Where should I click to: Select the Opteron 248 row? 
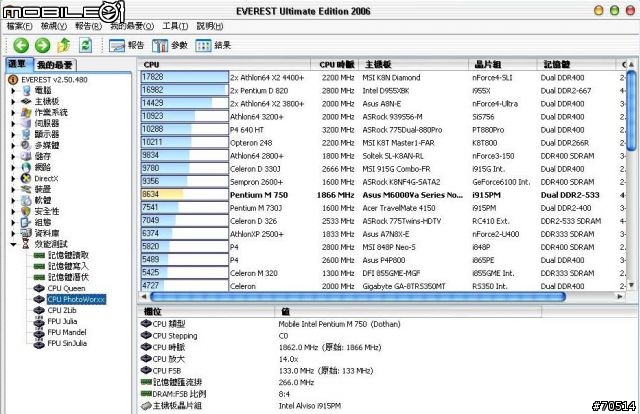coord(382,143)
